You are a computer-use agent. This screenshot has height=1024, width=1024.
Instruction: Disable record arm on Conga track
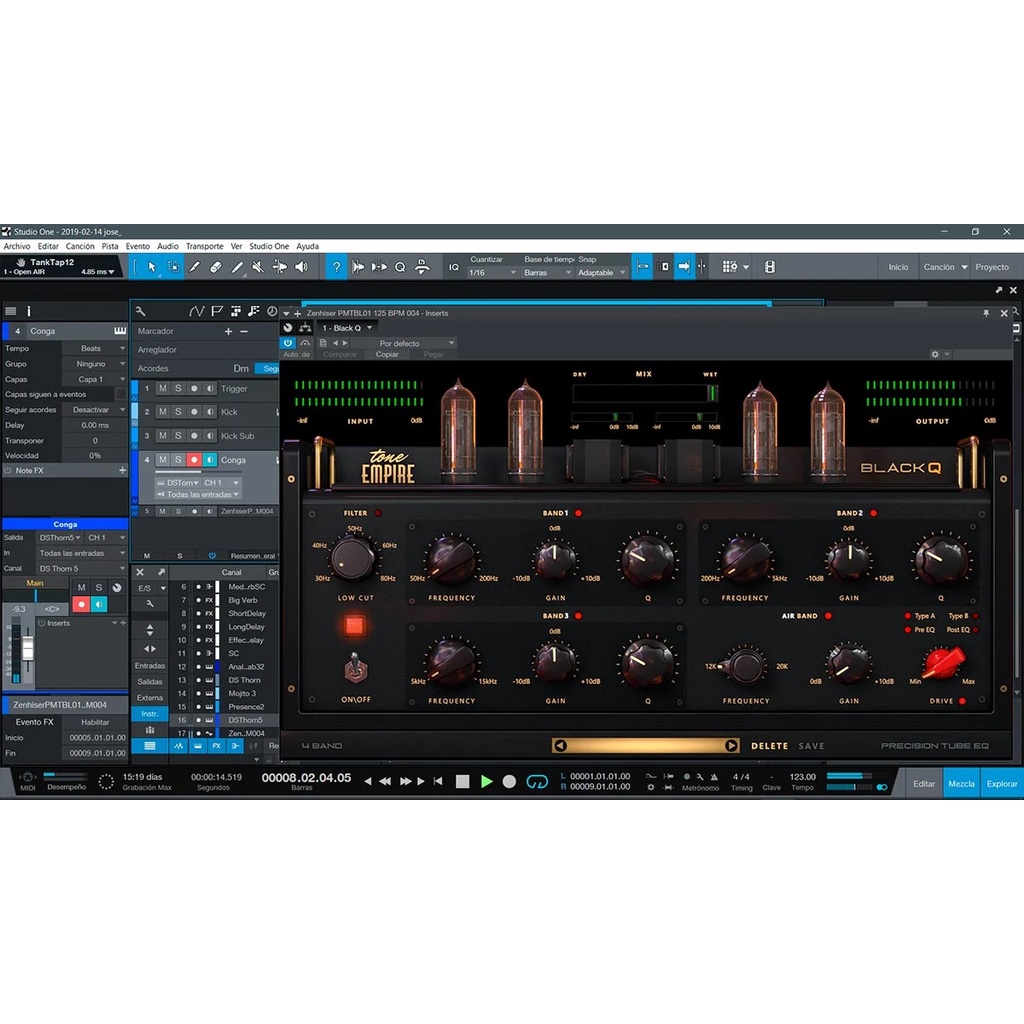coord(194,460)
